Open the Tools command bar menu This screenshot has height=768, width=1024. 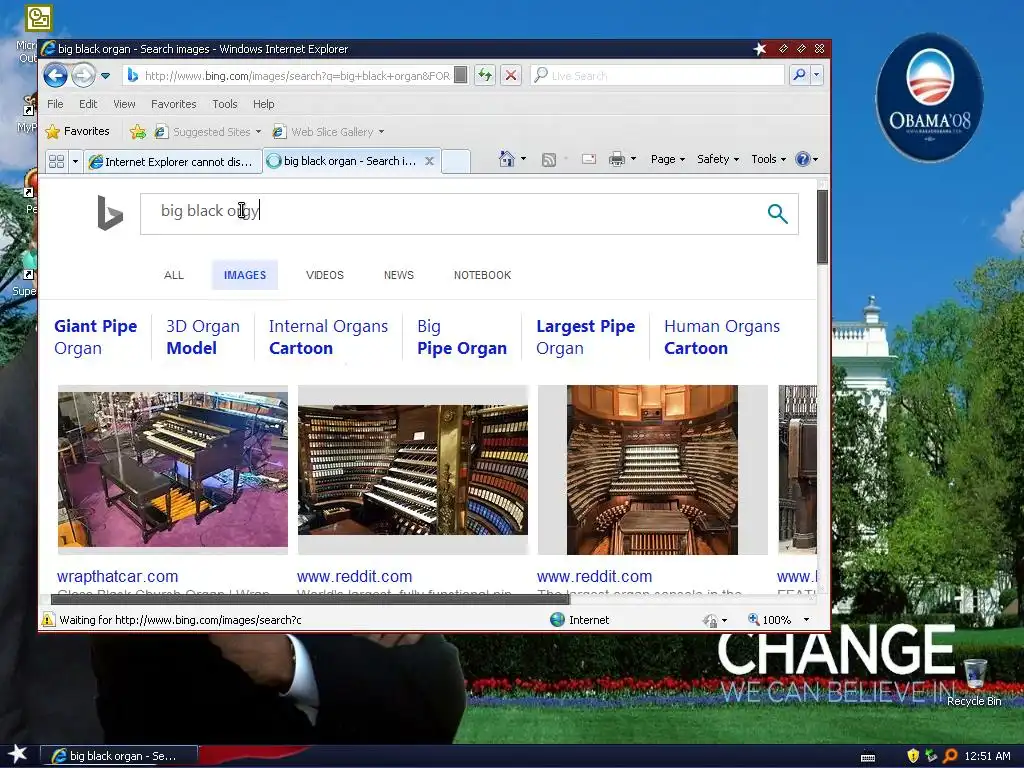tap(768, 159)
